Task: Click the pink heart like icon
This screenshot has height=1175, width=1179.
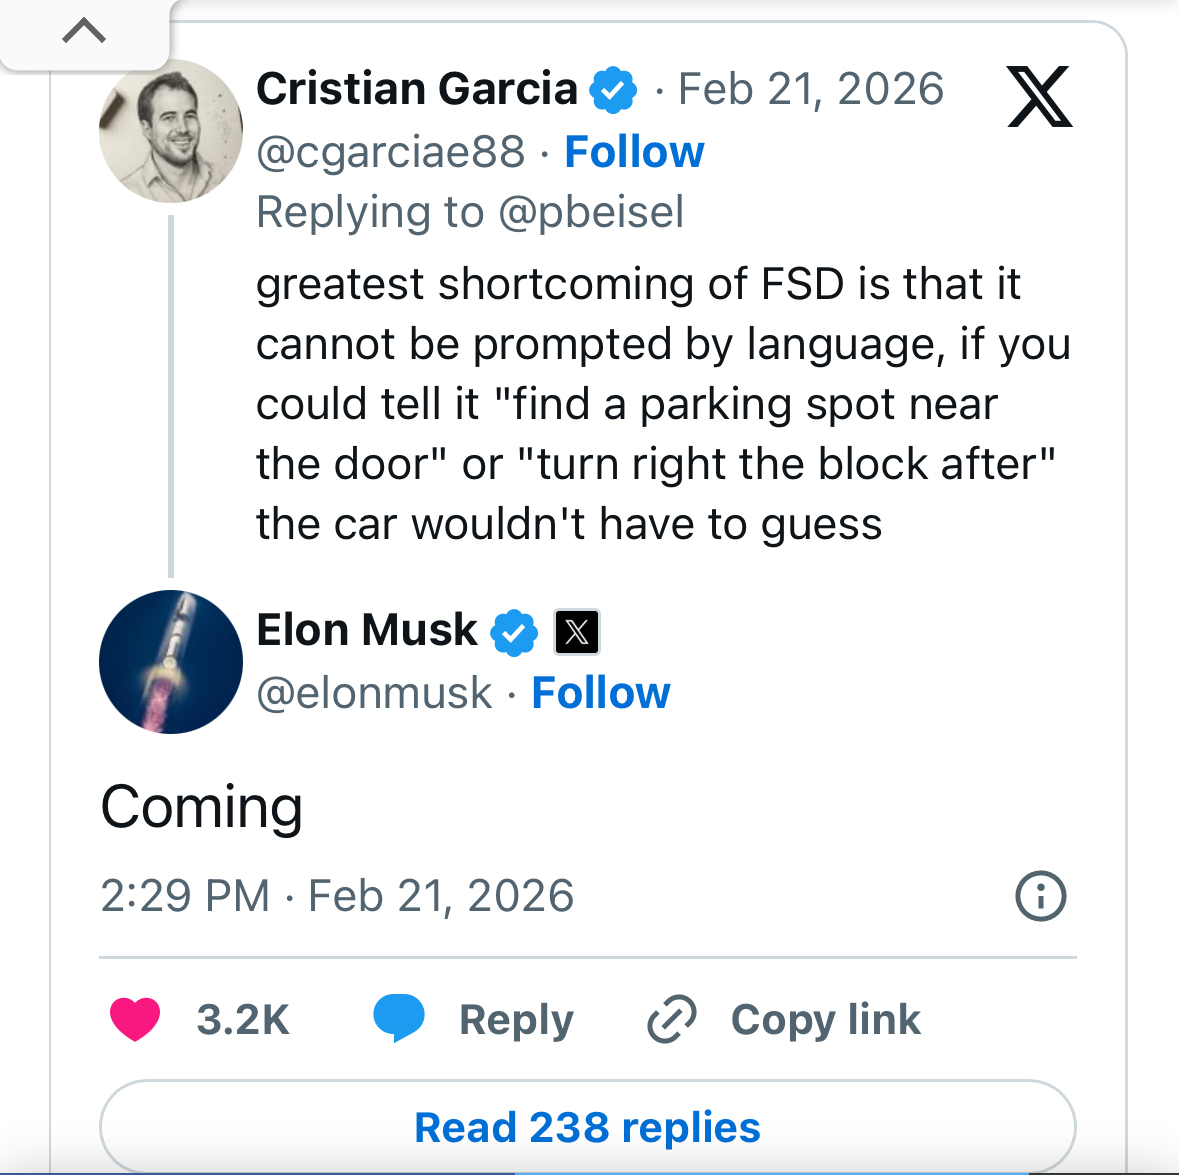Action: pos(135,1019)
